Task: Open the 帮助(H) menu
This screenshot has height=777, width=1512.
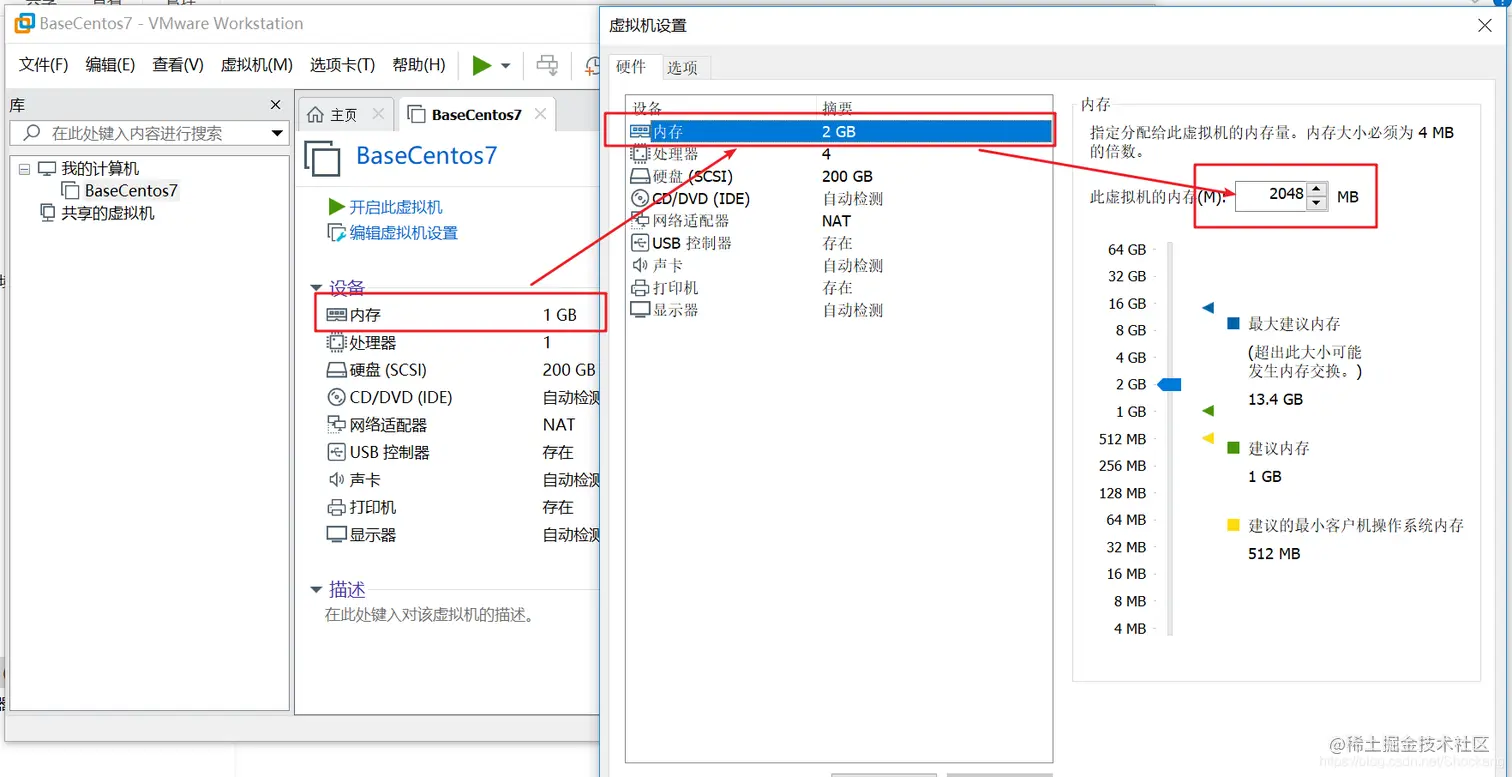Action: (x=419, y=65)
